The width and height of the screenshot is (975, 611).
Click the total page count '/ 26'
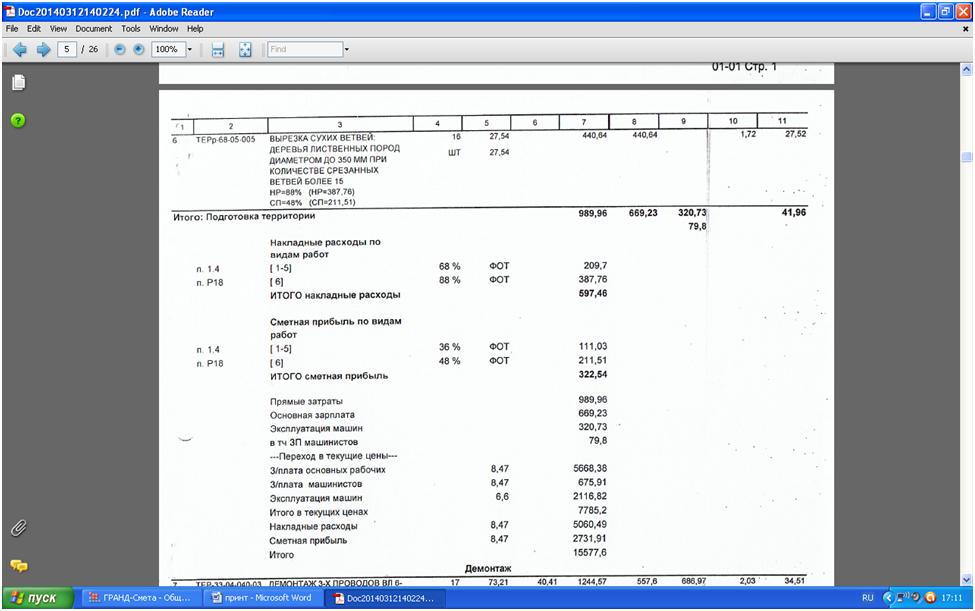click(x=90, y=49)
